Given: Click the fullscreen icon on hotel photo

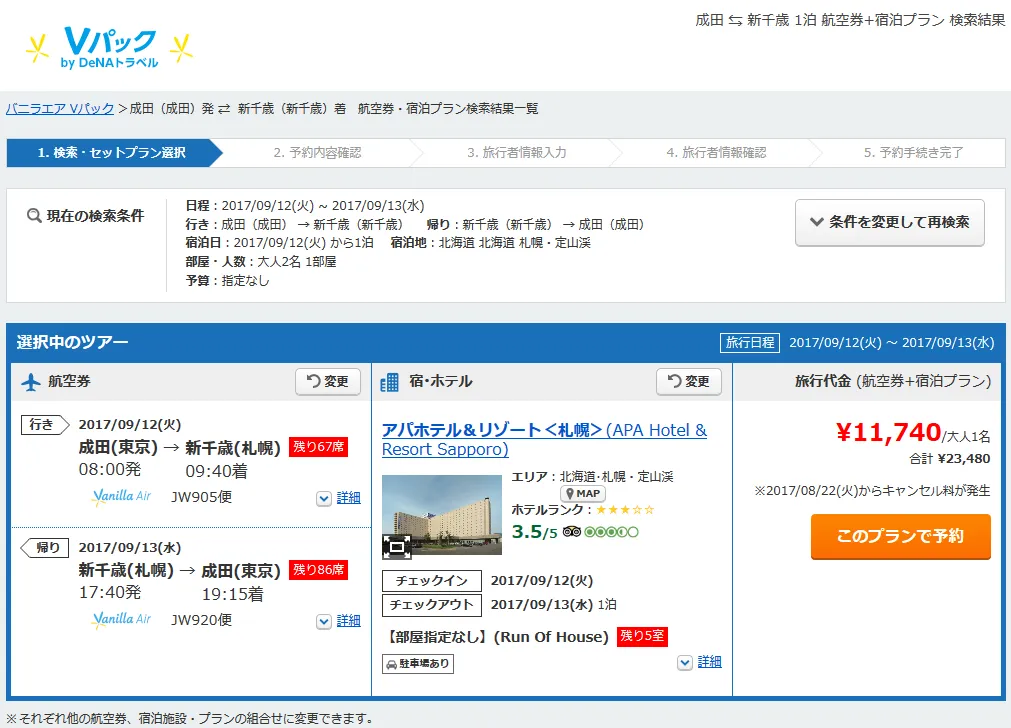Looking at the screenshot, I should coord(397,546).
